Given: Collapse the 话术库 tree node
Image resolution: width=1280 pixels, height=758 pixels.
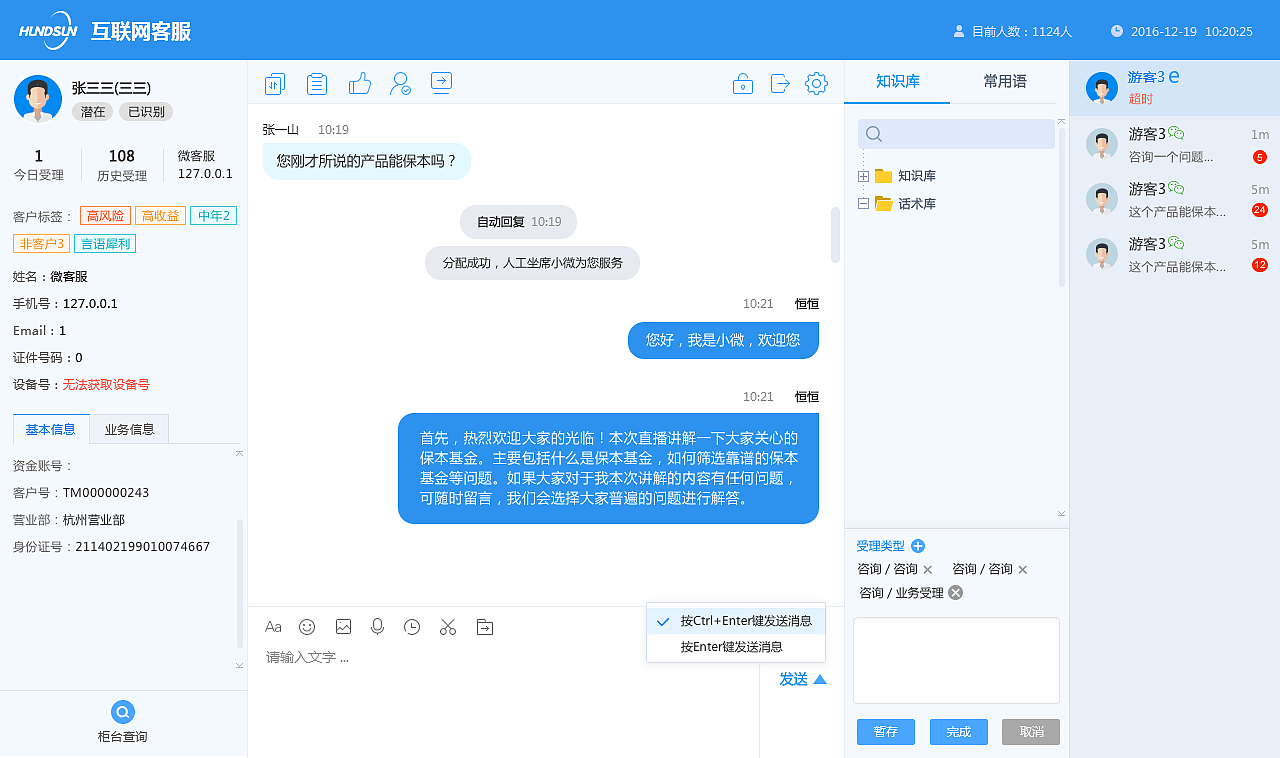Looking at the screenshot, I should [861, 203].
